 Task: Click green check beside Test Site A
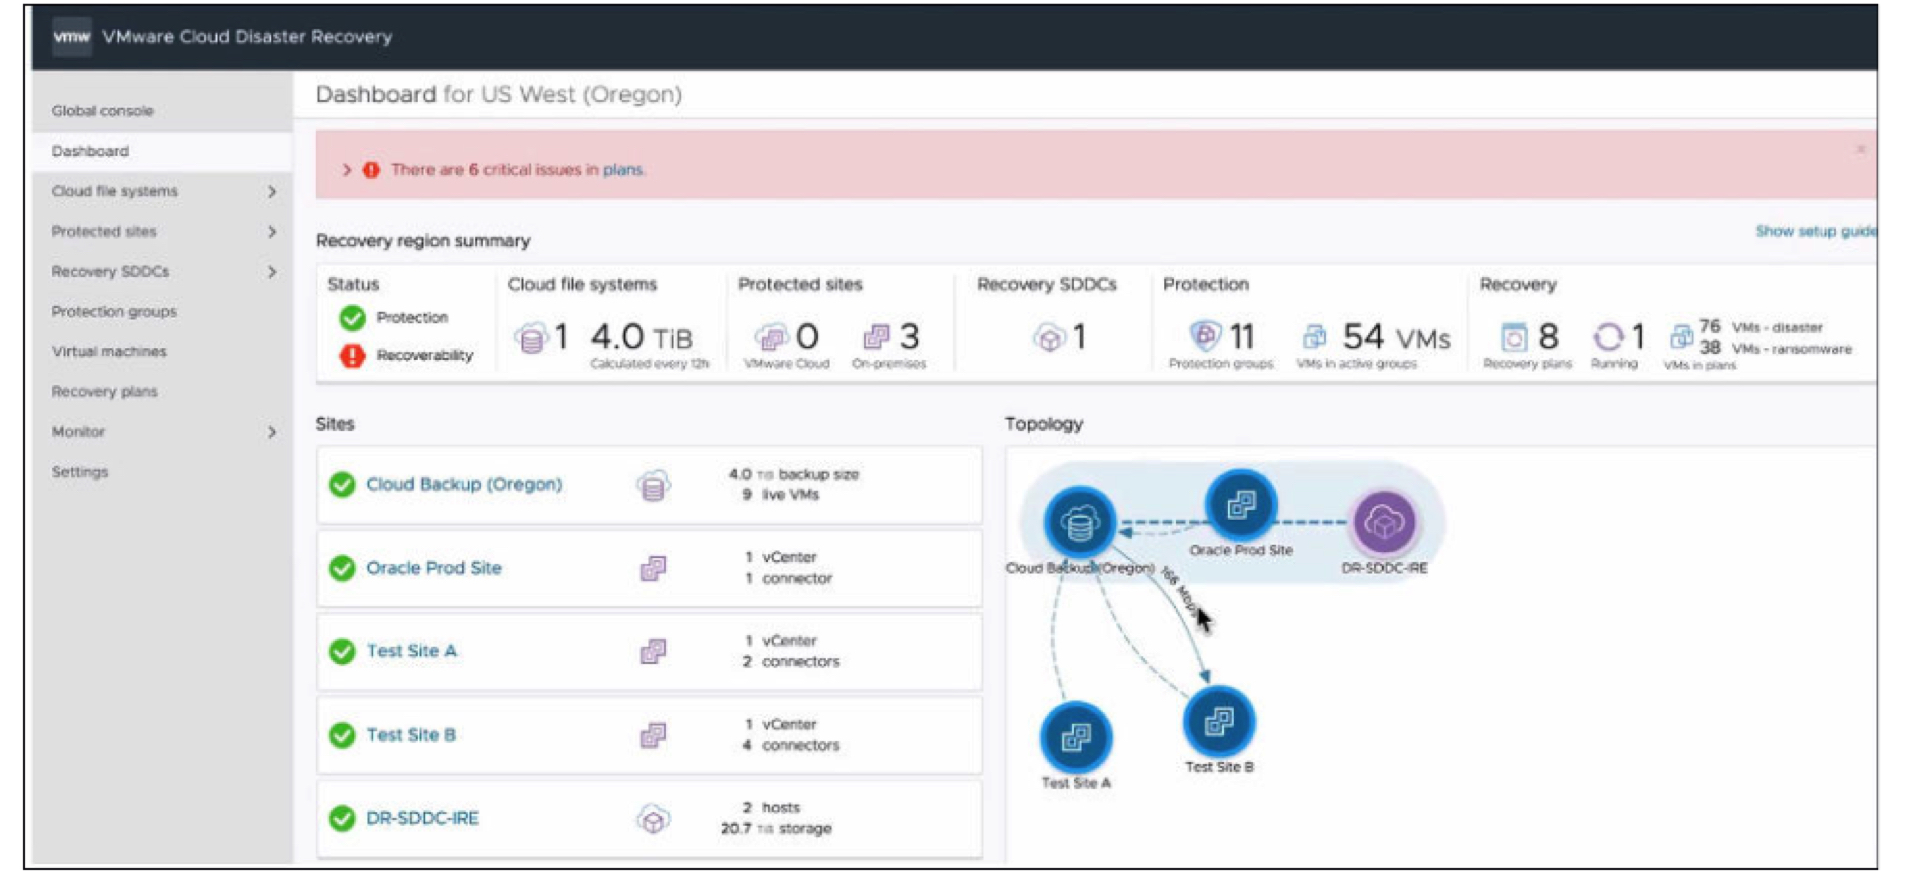(x=342, y=652)
